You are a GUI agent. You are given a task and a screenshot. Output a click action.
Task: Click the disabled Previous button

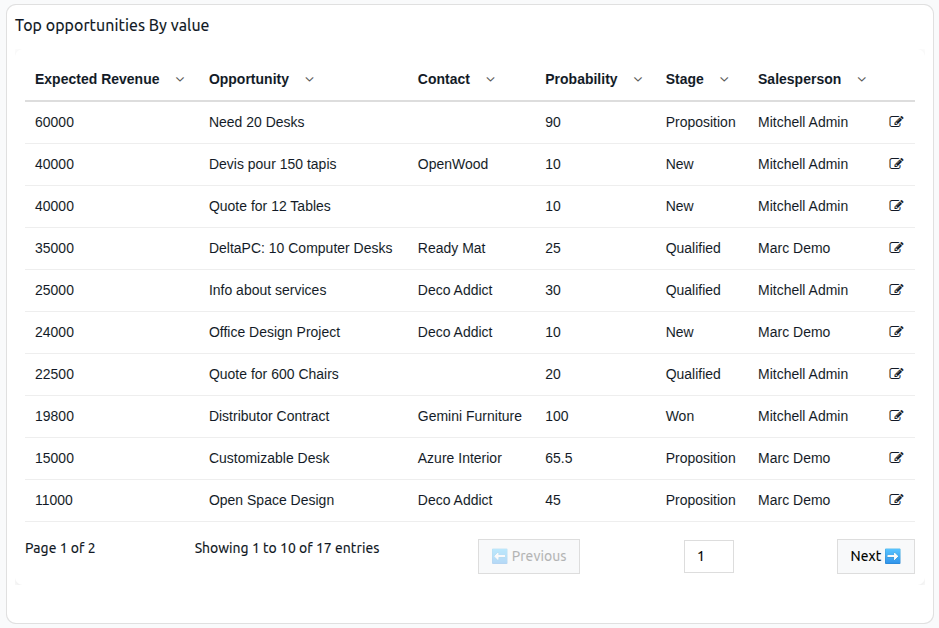529,556
